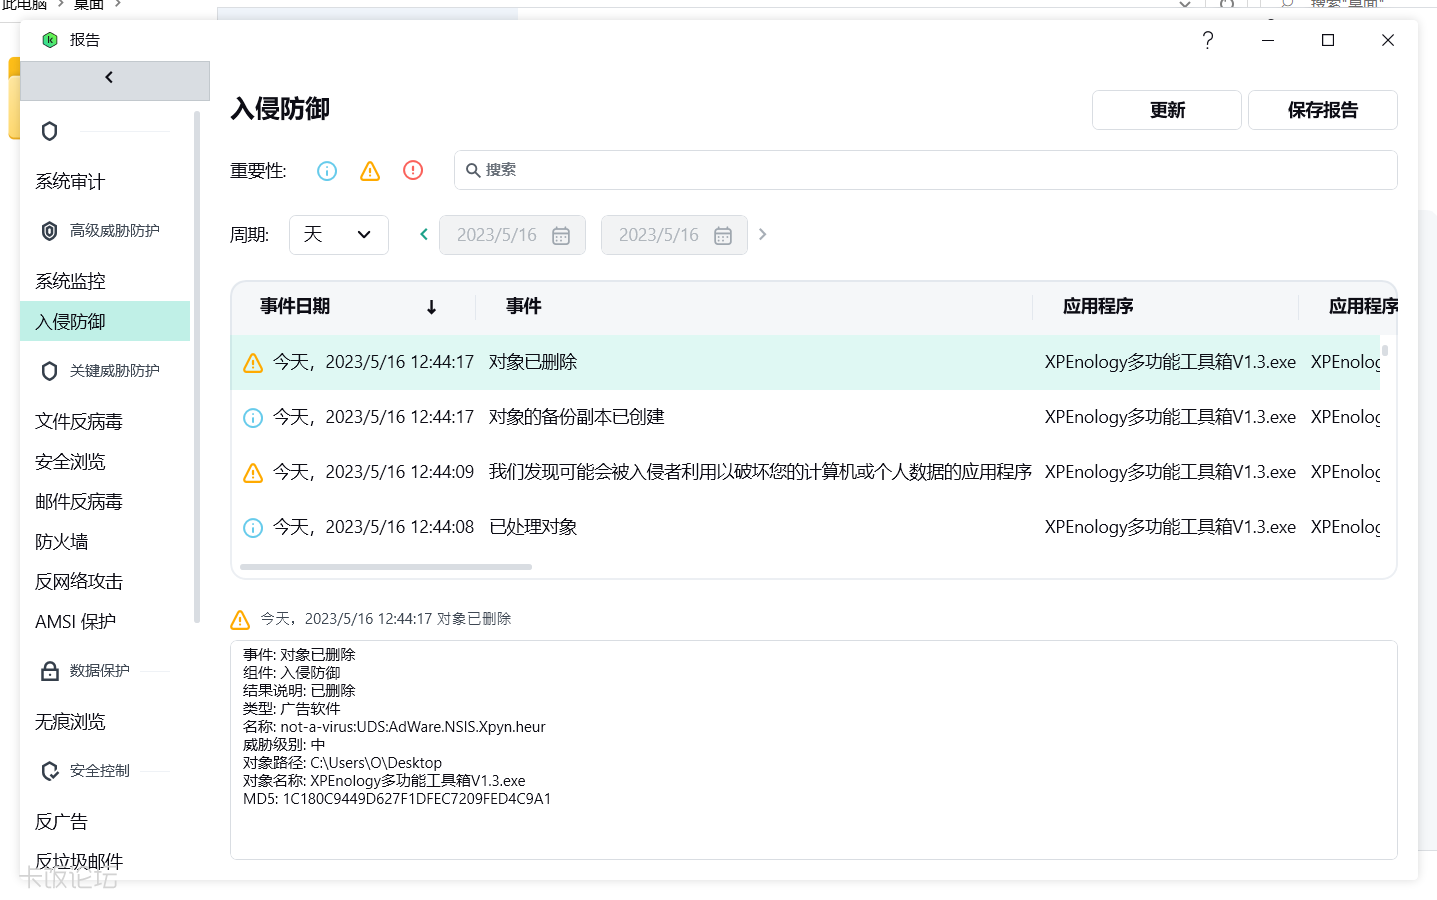Click the 对象路径 C:\Users\O\Desktop line
The height and width of the screenshot is (900, 1437).
point(342,763)
